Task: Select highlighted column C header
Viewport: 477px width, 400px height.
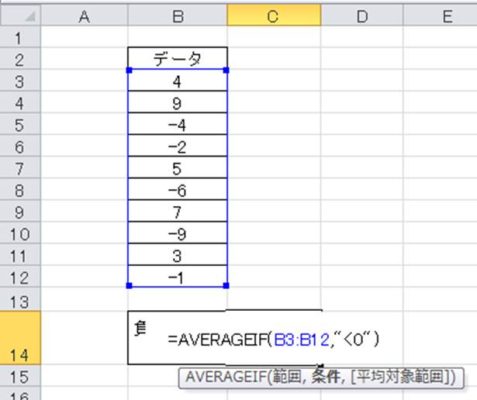Action: pyautogui.click(x=274, y=16)
